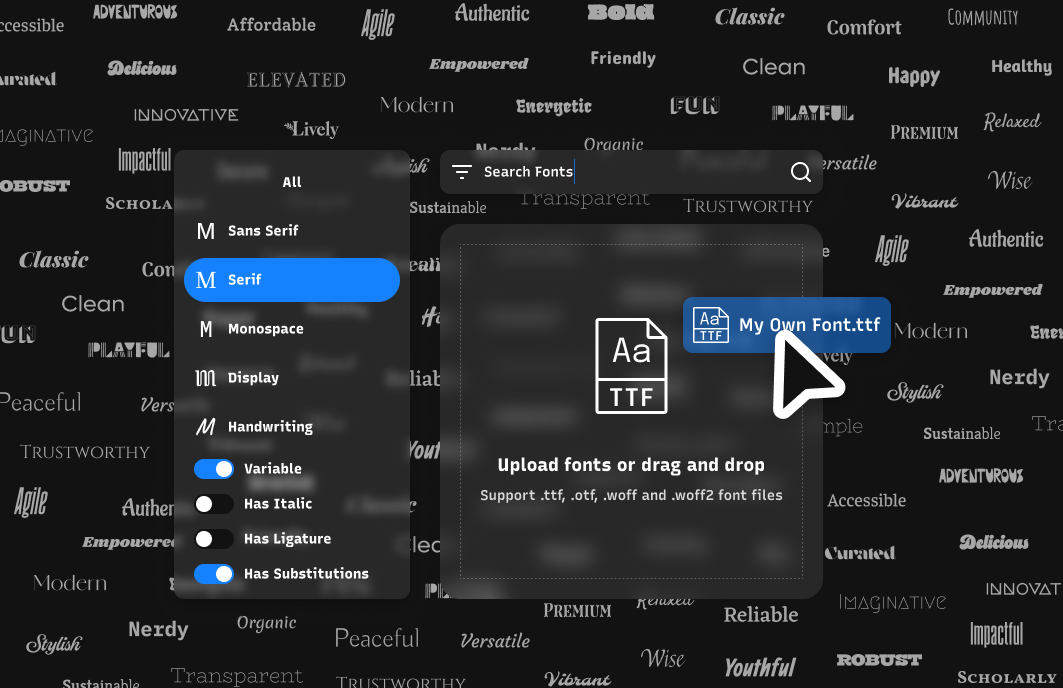Click the Display category icon
Viewport: 1063px width, 688px height.
[206, 378]
